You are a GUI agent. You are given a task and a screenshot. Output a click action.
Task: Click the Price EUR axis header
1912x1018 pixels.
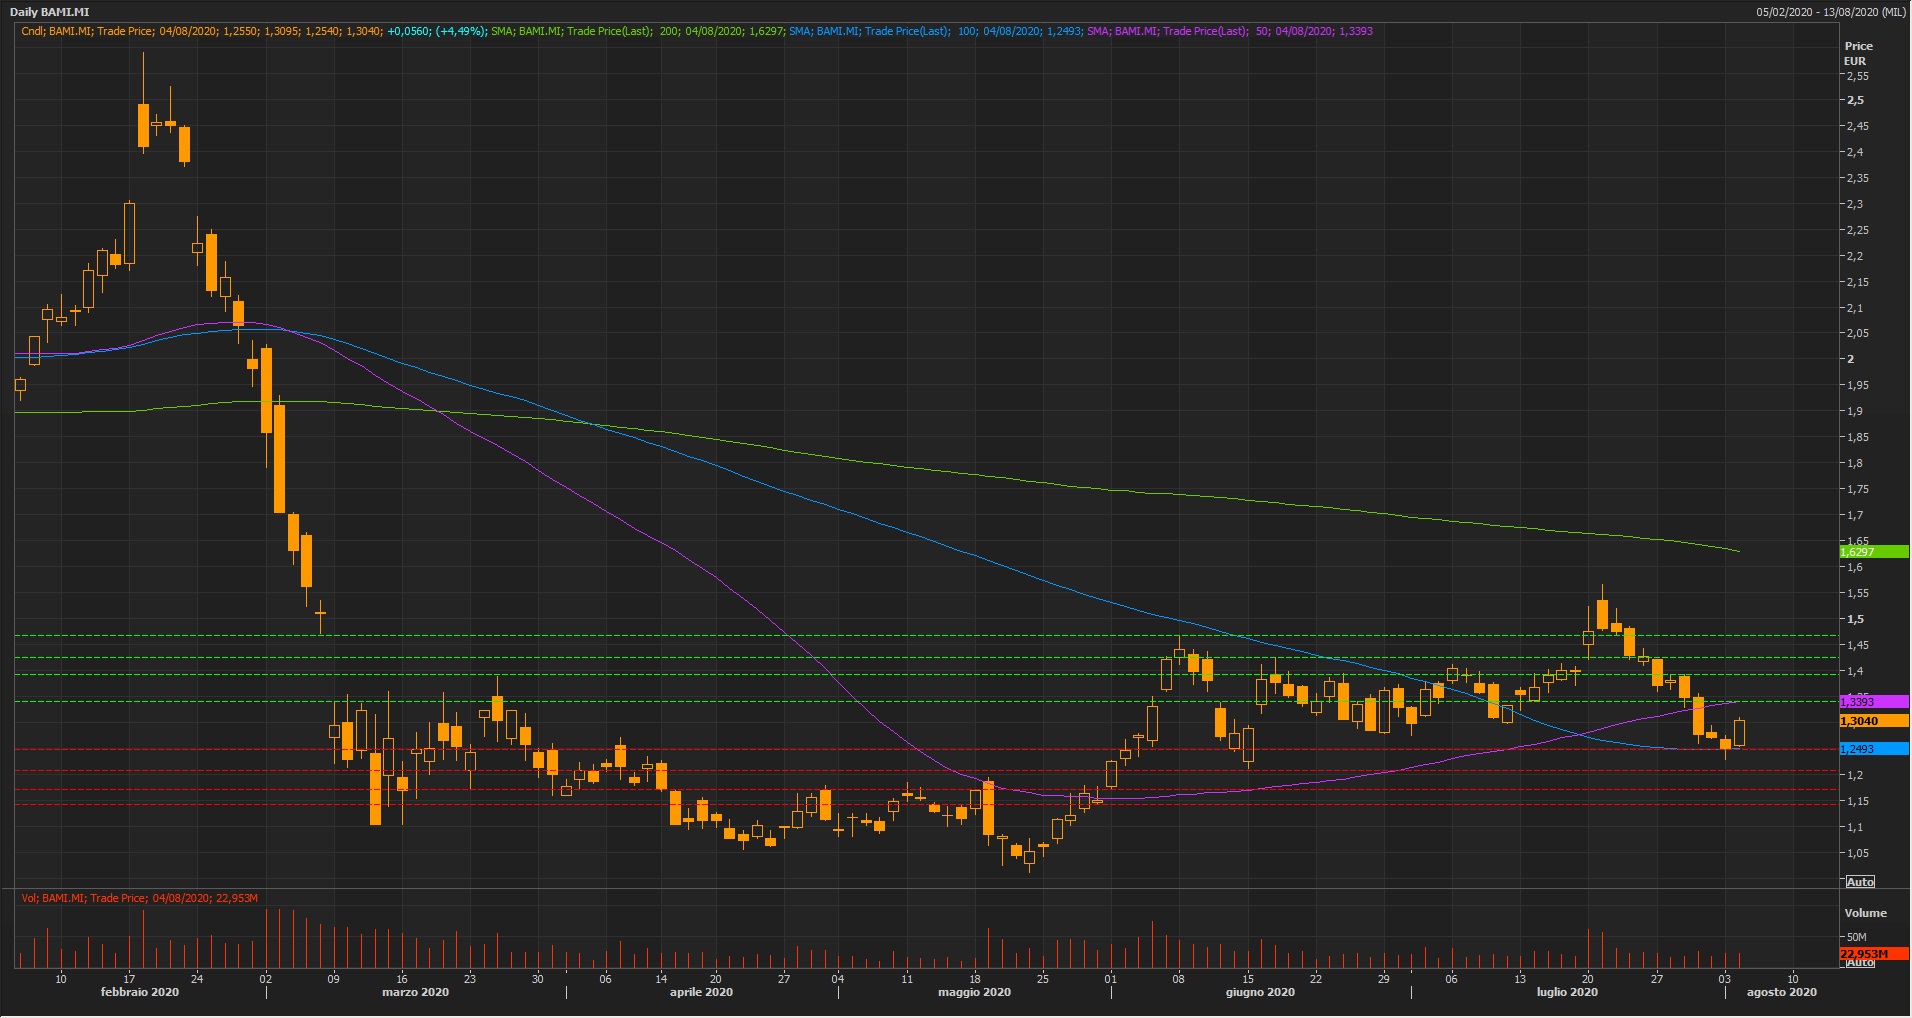pyautogui.click(x=1858, y=53)
